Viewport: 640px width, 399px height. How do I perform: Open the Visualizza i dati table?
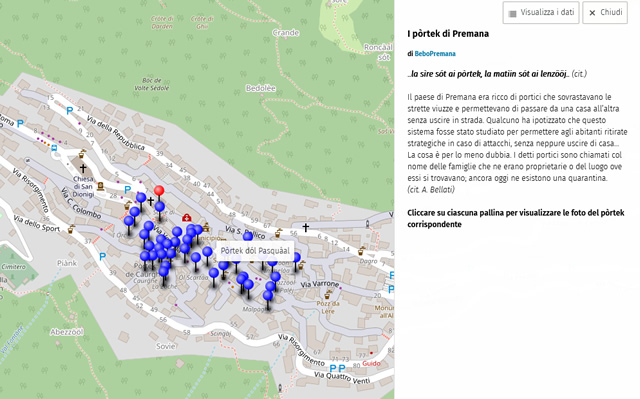[541, 13]
